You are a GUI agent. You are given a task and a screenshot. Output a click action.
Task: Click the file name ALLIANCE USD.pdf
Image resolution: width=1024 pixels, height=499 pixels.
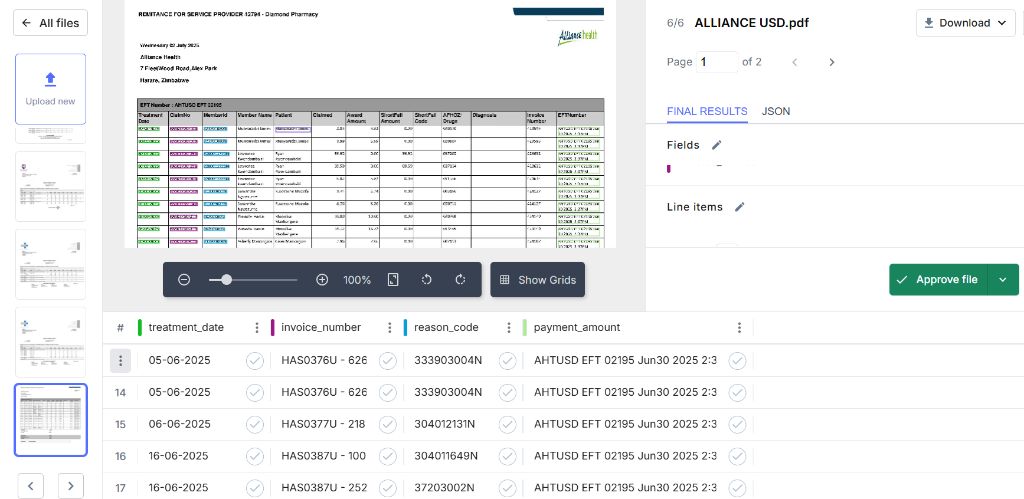pos(752,23)
